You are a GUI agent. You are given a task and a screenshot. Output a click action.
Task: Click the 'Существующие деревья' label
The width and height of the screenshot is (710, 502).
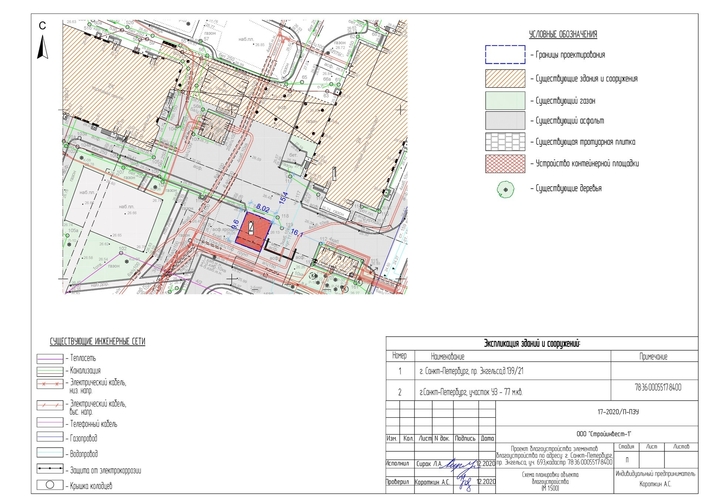[569, 188]
